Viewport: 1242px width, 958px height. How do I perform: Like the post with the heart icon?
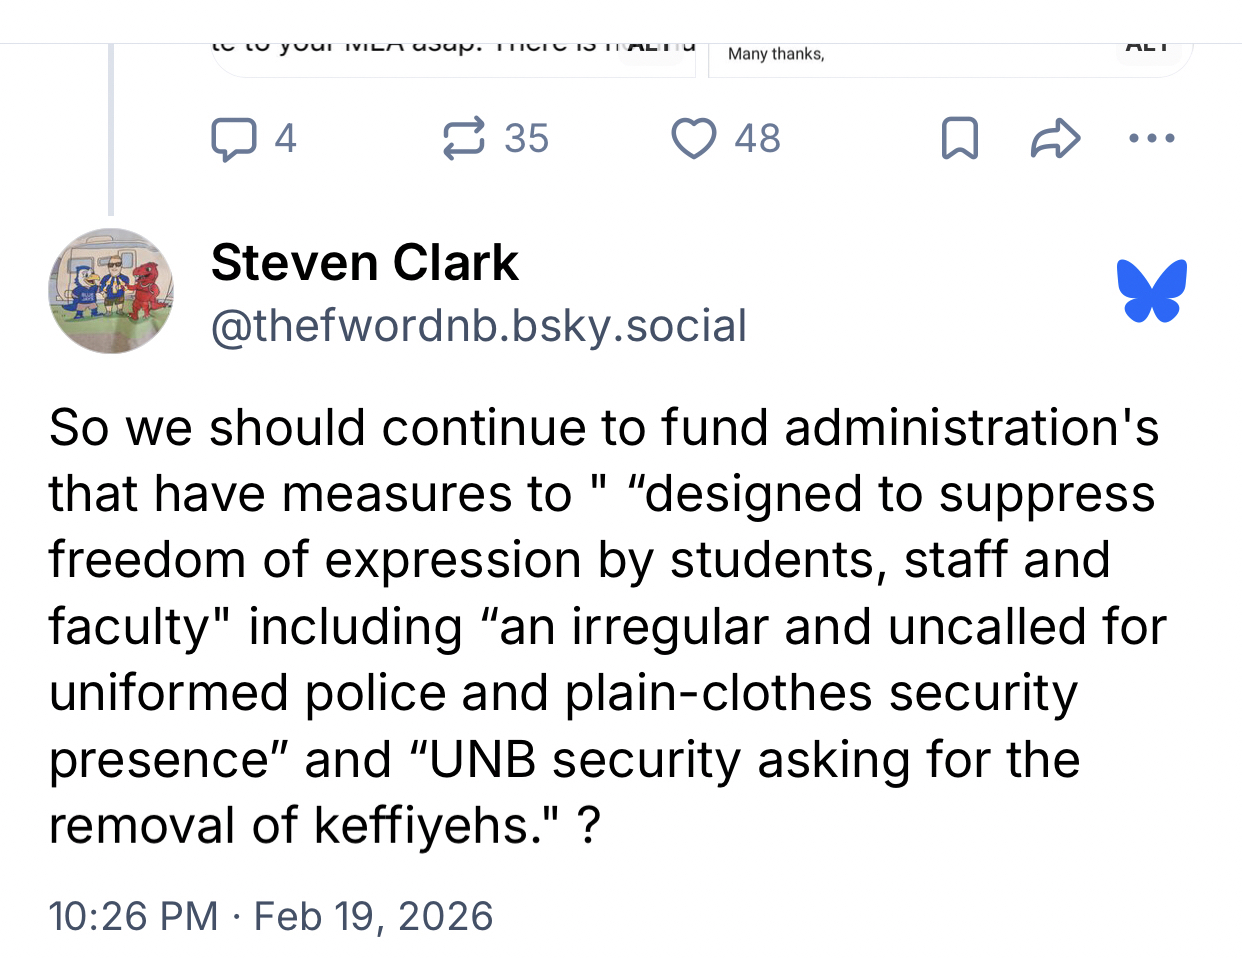(693, 138)
